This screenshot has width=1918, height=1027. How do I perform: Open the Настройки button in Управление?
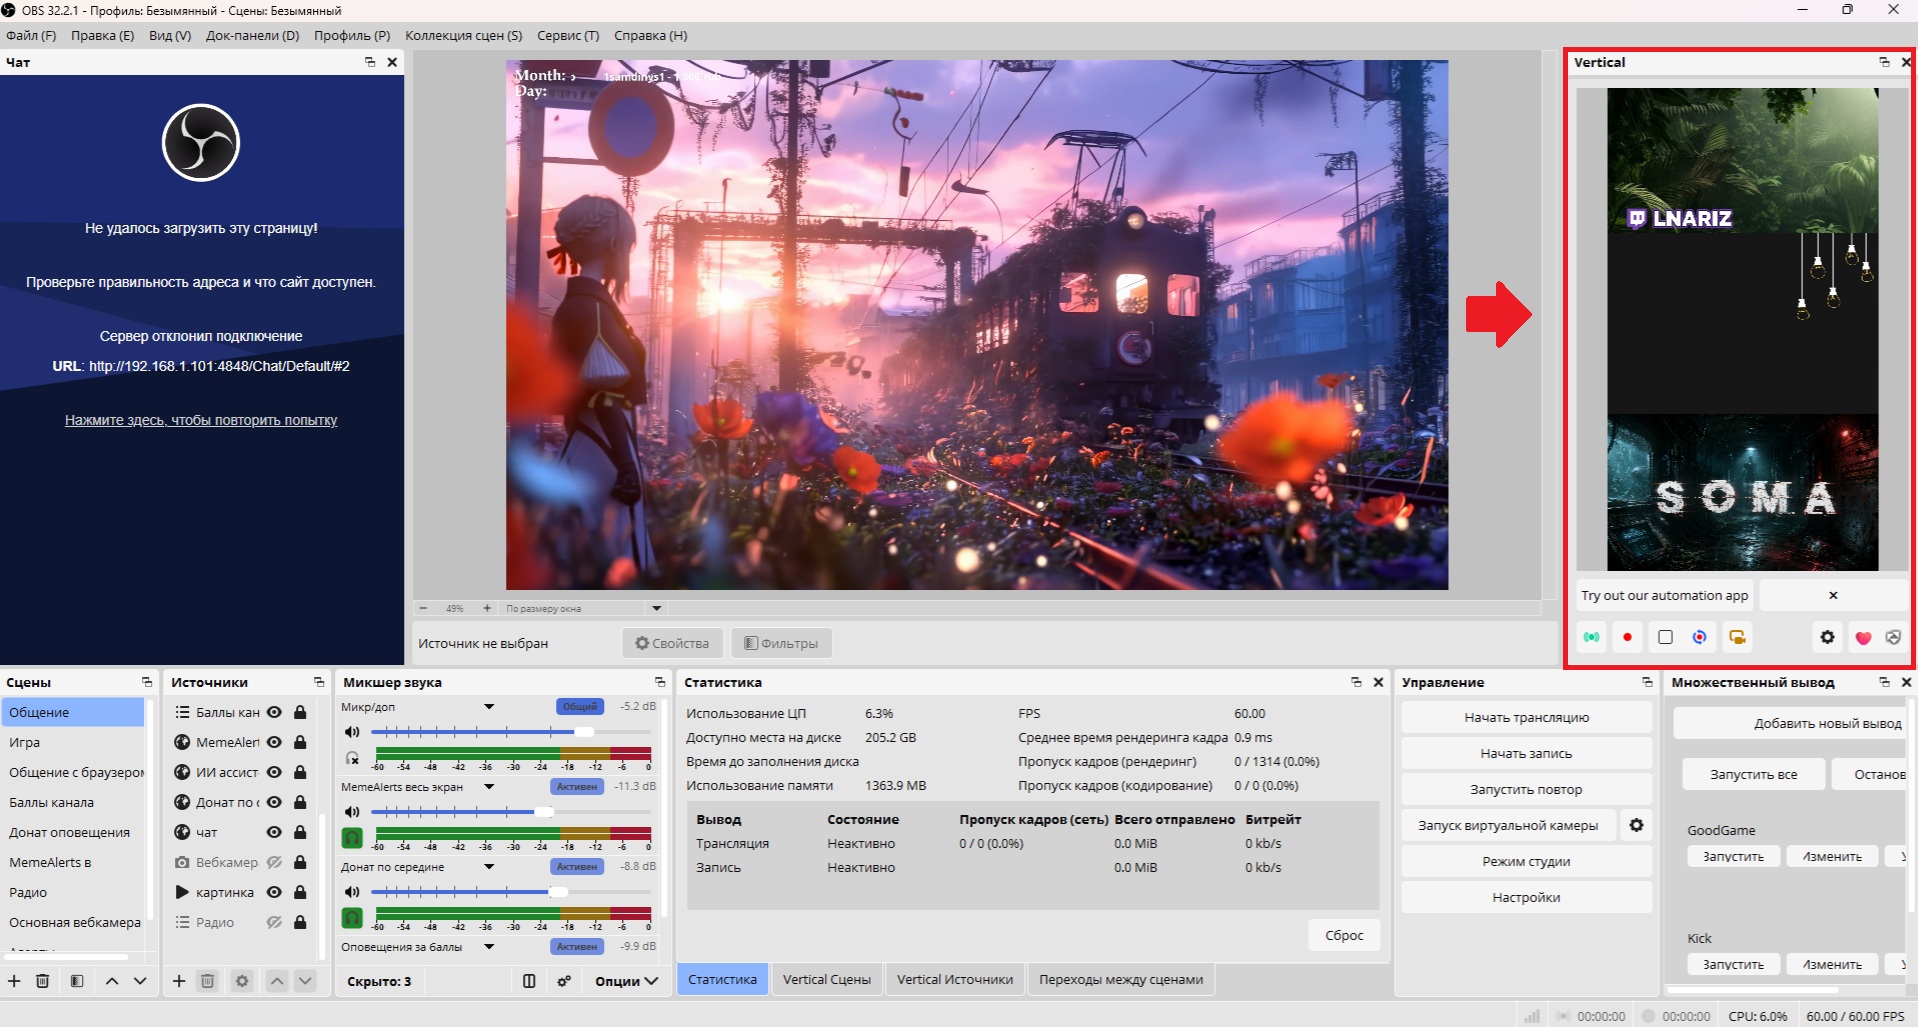pos(1526,897)
